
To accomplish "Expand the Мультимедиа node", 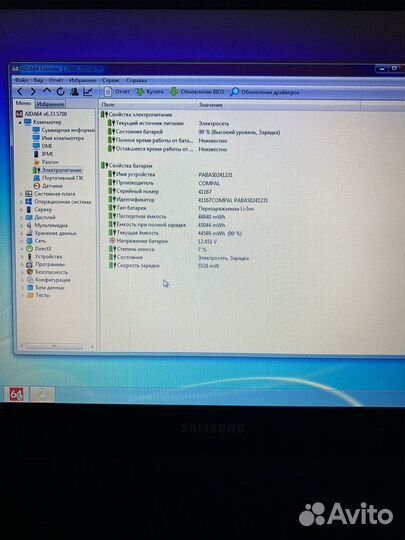I will (22, 225).
